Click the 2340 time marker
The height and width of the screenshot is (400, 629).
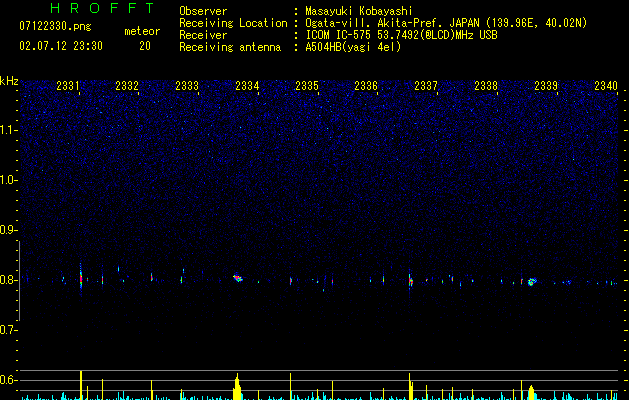pos(606,86)
